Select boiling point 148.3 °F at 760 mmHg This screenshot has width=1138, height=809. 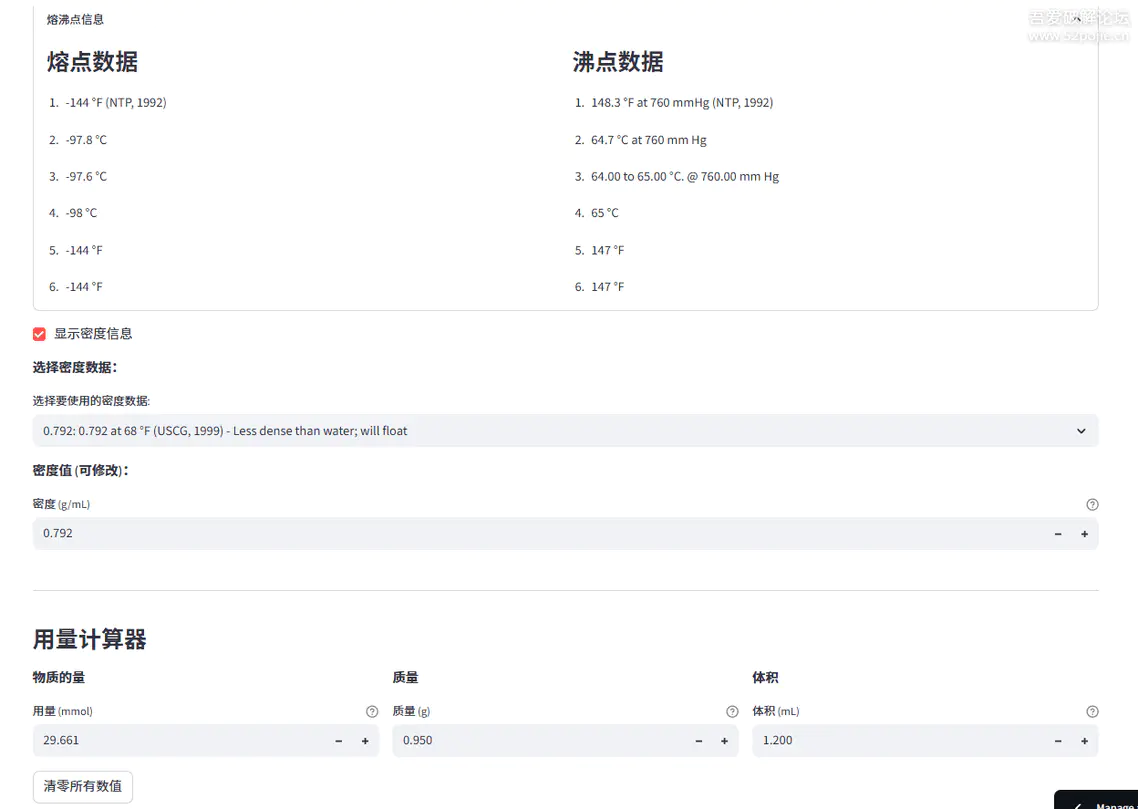coord(681,102)
